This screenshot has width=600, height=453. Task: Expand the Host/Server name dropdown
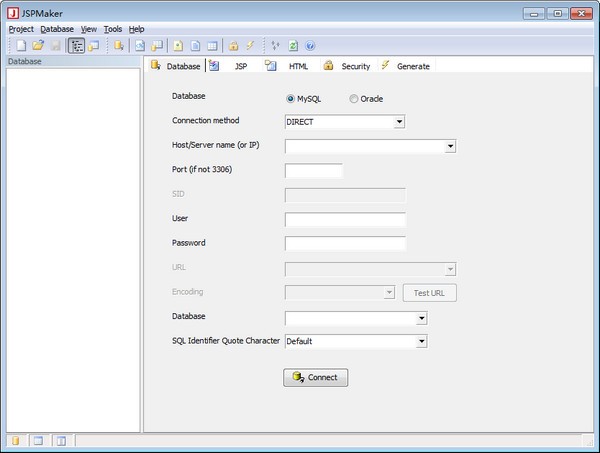tap(450, 146)
